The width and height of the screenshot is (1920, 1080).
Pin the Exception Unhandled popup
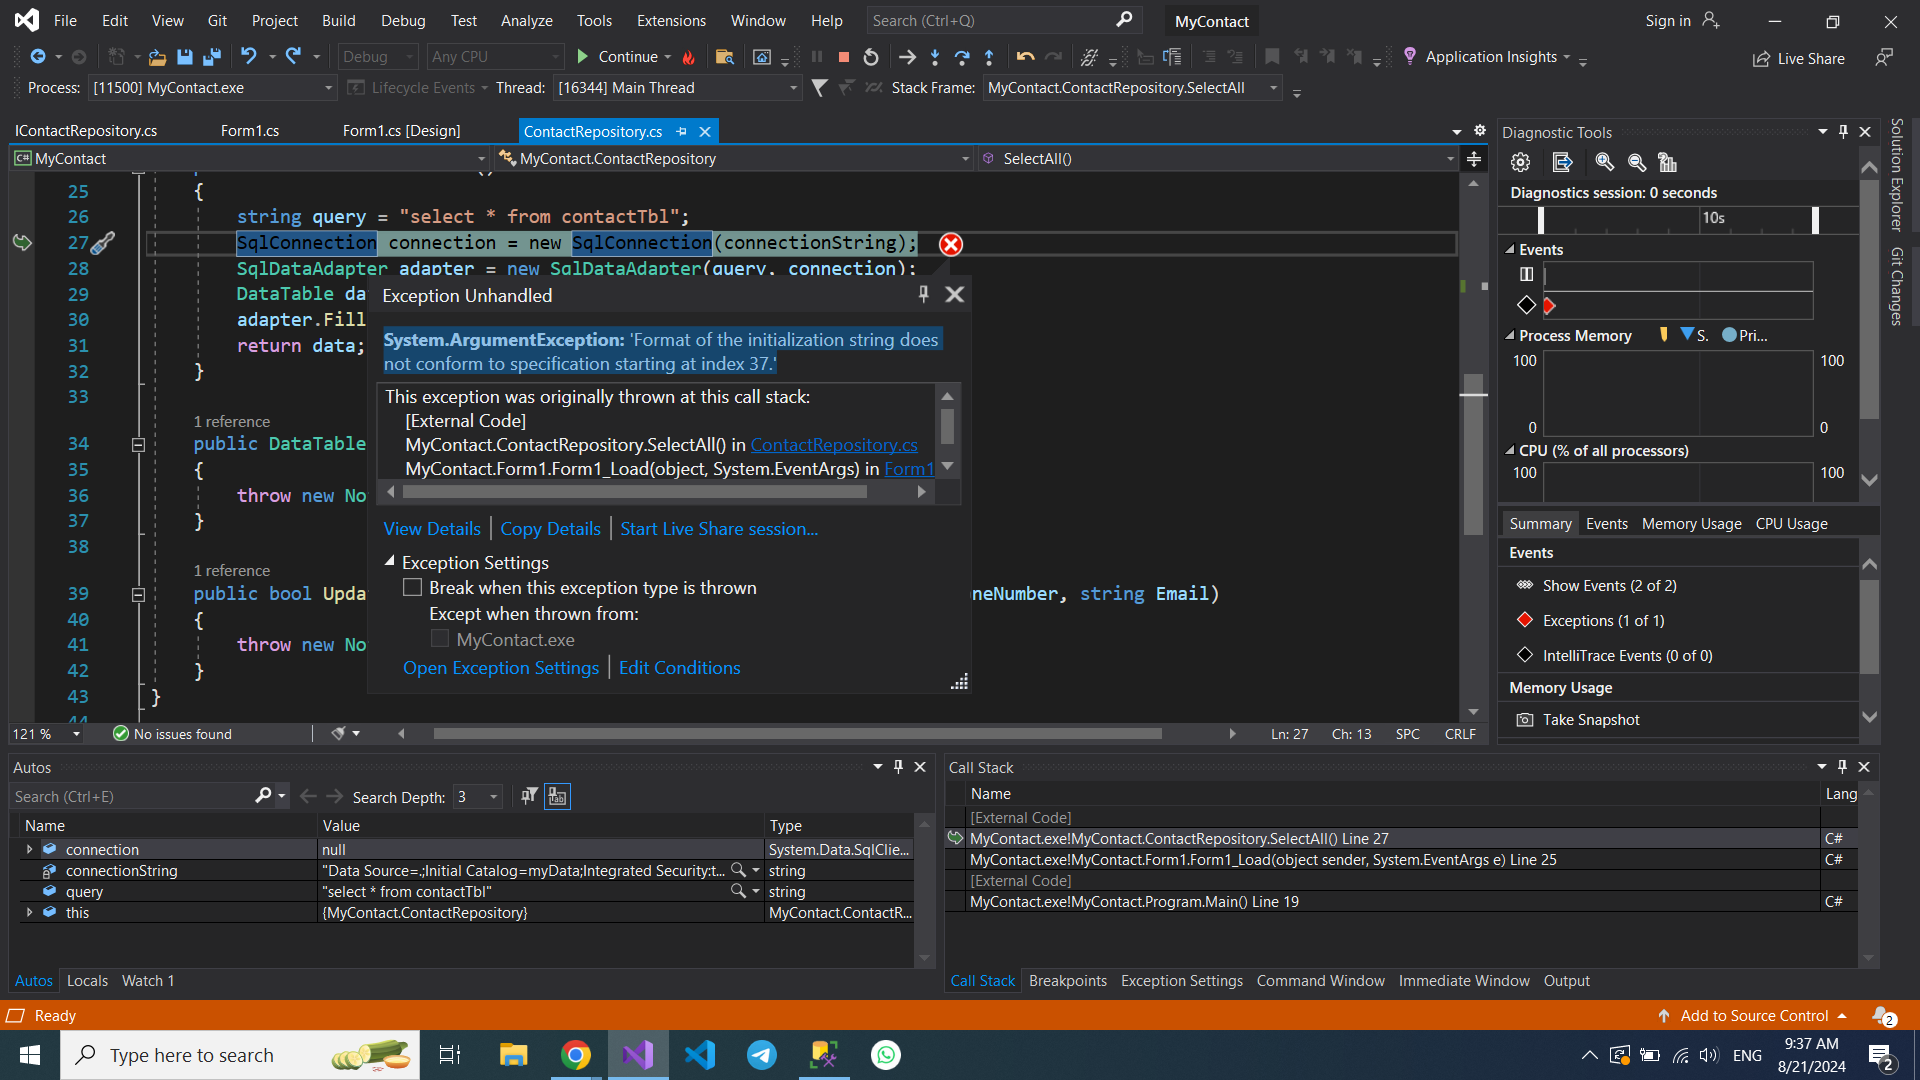[923, 294]
